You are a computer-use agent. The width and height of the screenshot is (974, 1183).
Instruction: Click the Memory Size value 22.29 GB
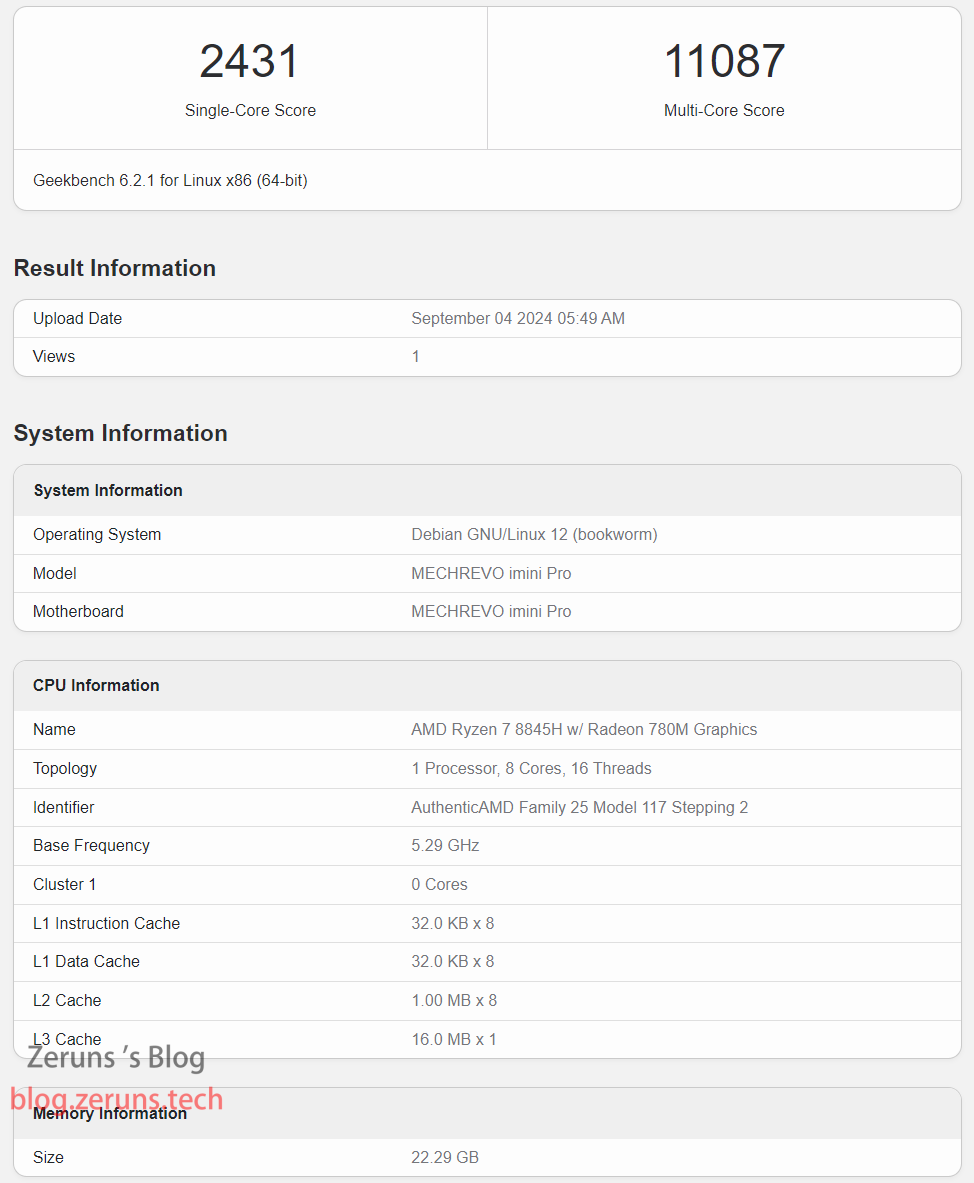445,1158
